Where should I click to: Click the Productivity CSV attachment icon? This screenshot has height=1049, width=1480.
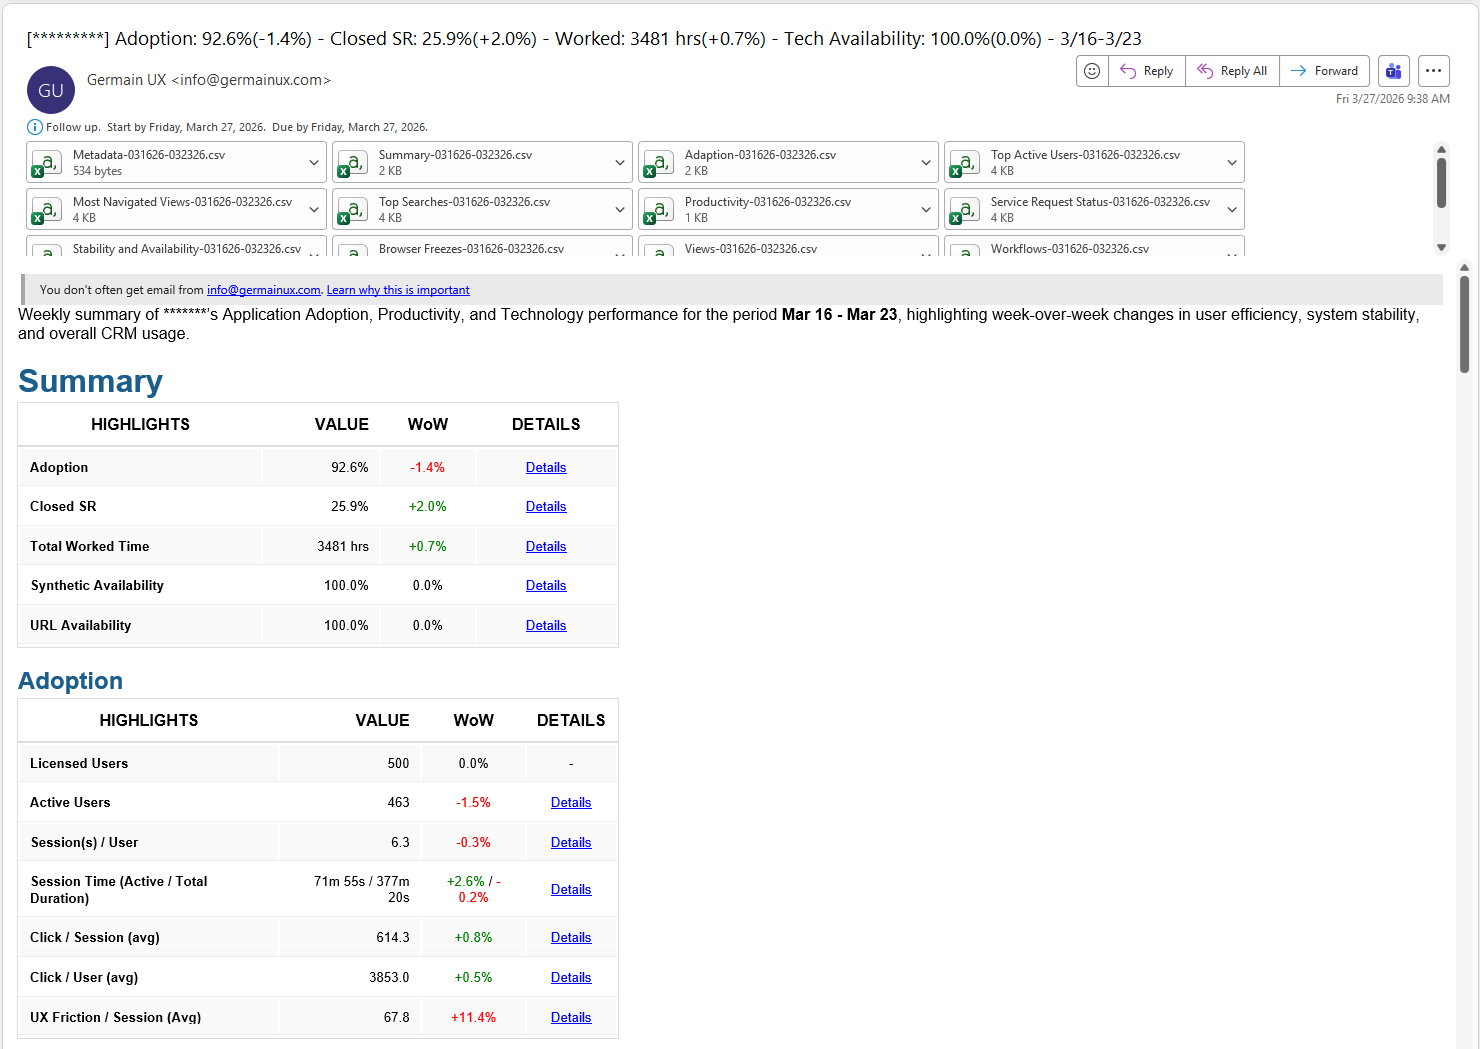[658, 210]
